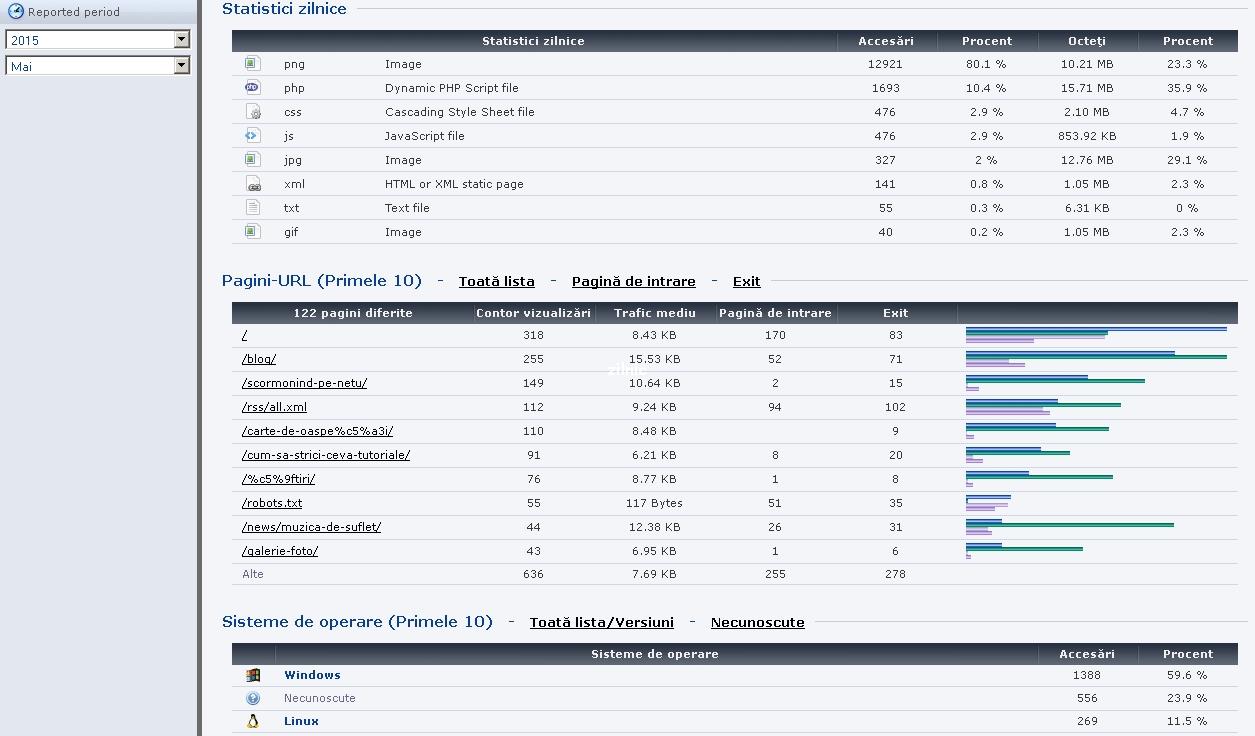The image size is (1255, 736).
Task: Click the php file type icon
Action: coord(253,87)
